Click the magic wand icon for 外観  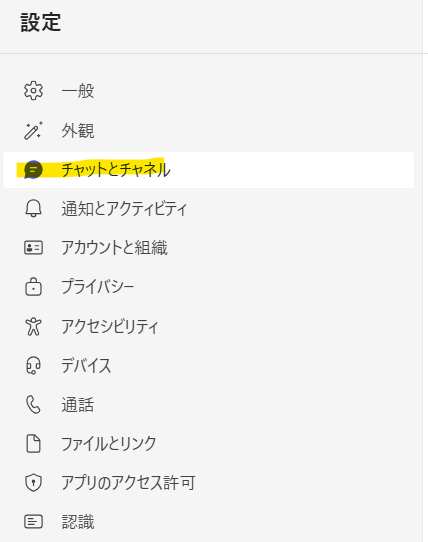pyautogui.click(x=34, y=131)
